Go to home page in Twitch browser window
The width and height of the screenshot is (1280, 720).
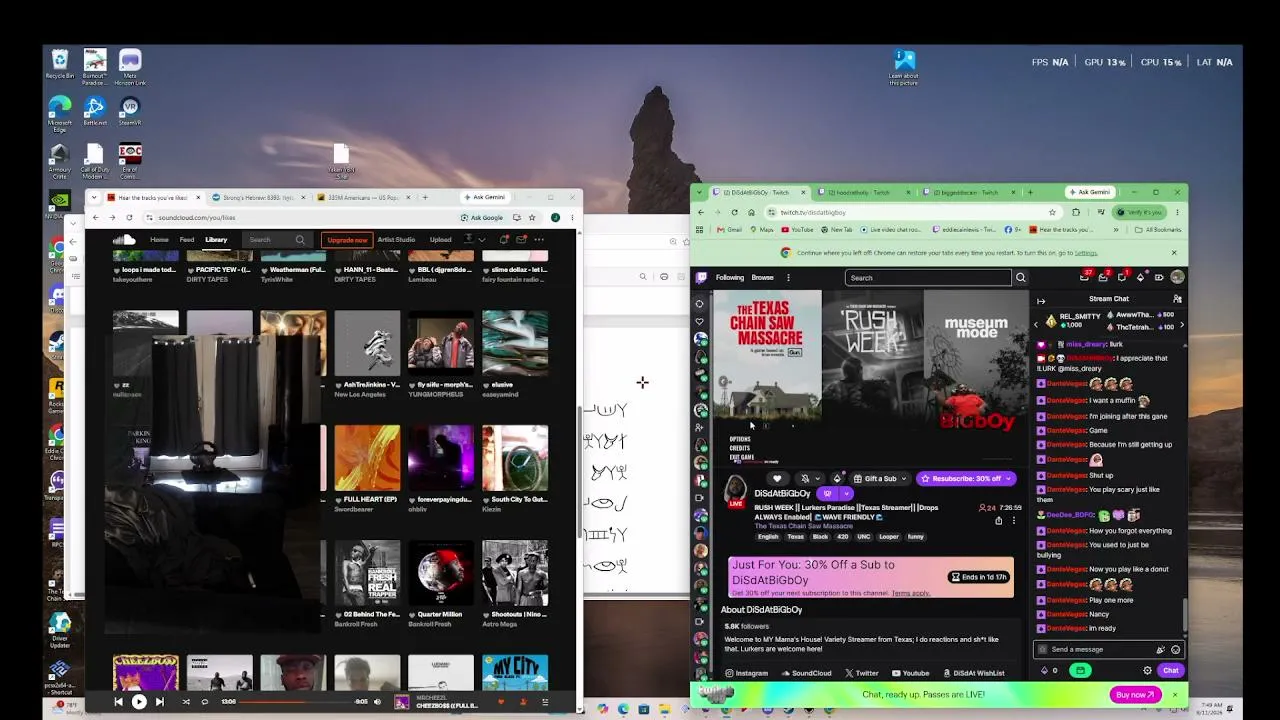pyautogui.click(x=750, y=212)
